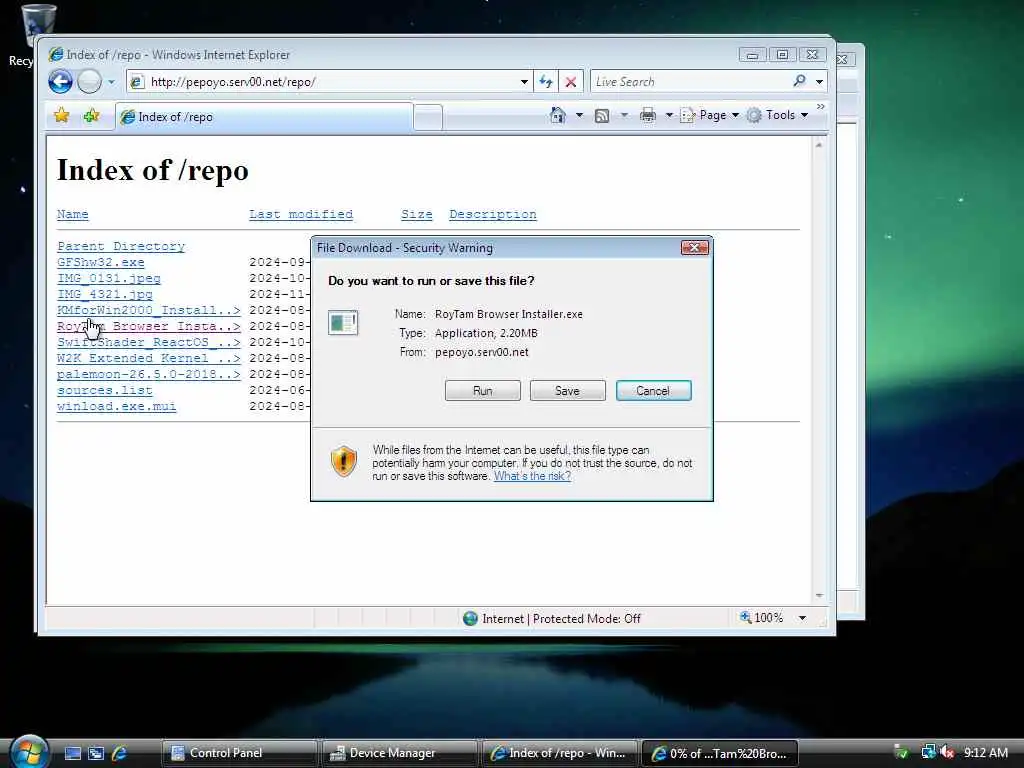
Task: Expand the Home button dropdown arrow
Action: coord(579,116)
